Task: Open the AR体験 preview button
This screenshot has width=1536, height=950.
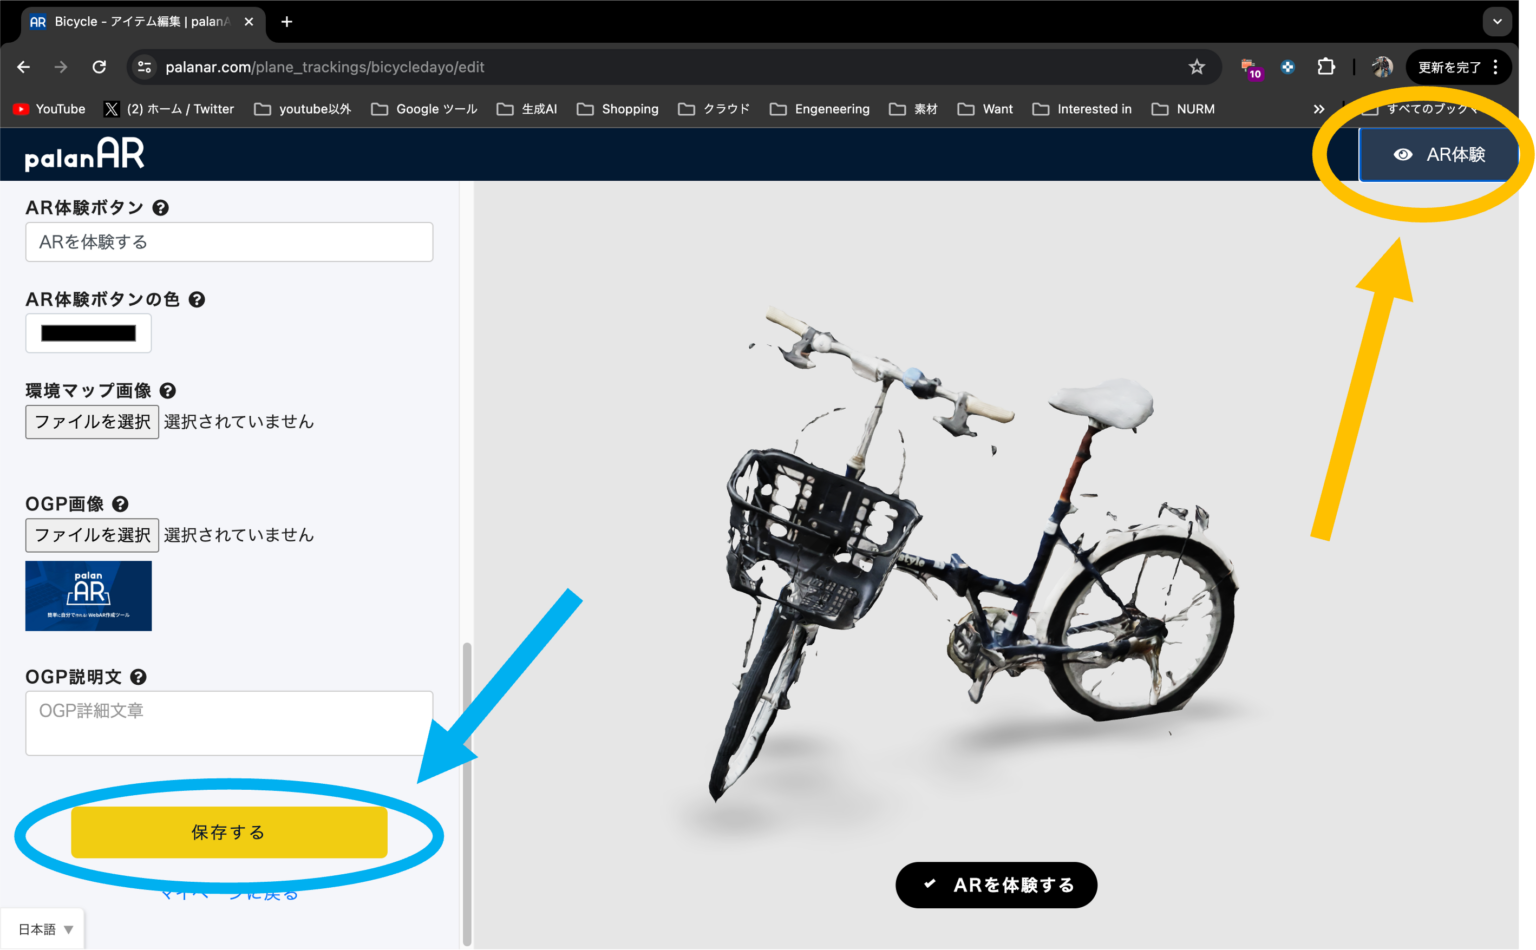Action: tap(1438, 155)
